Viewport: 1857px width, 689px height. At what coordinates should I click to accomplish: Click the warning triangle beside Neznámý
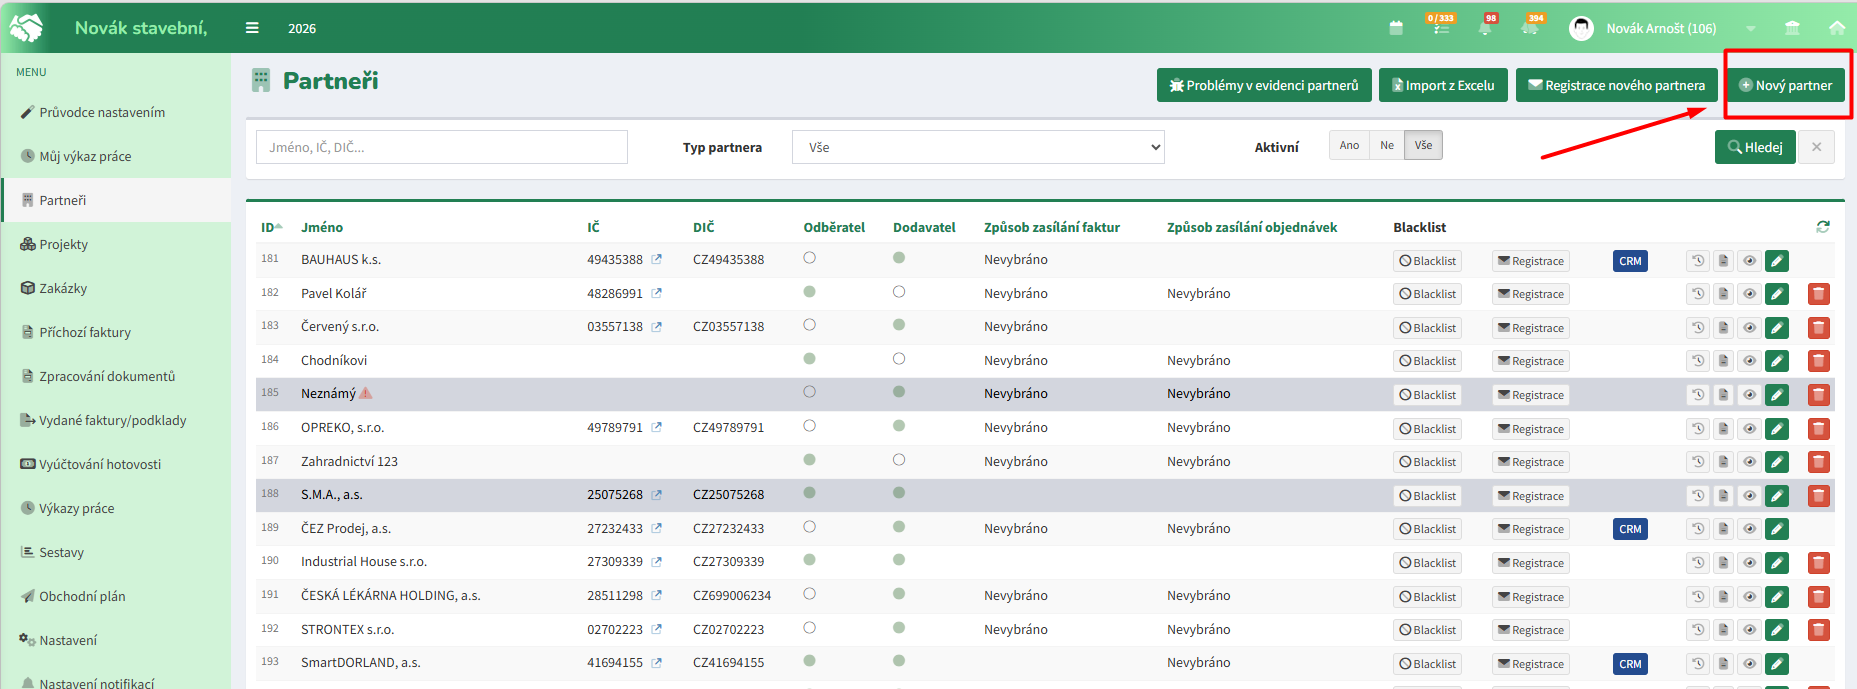click(366, 393)
